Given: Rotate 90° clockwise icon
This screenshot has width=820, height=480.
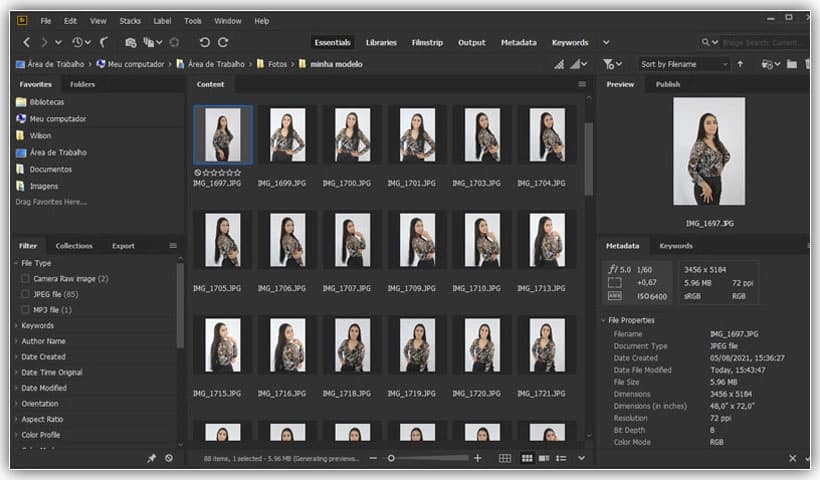Looking at the screenshot, I should 223,42.
